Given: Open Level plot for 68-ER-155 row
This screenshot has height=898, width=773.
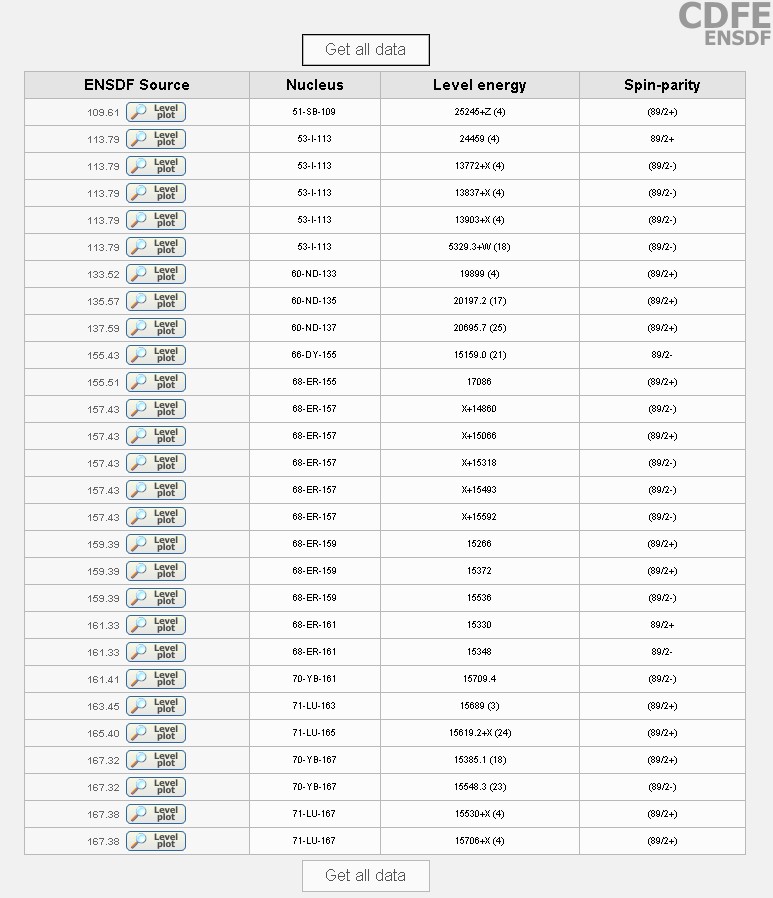Looking at the screenshot, I should pos(156,382).
